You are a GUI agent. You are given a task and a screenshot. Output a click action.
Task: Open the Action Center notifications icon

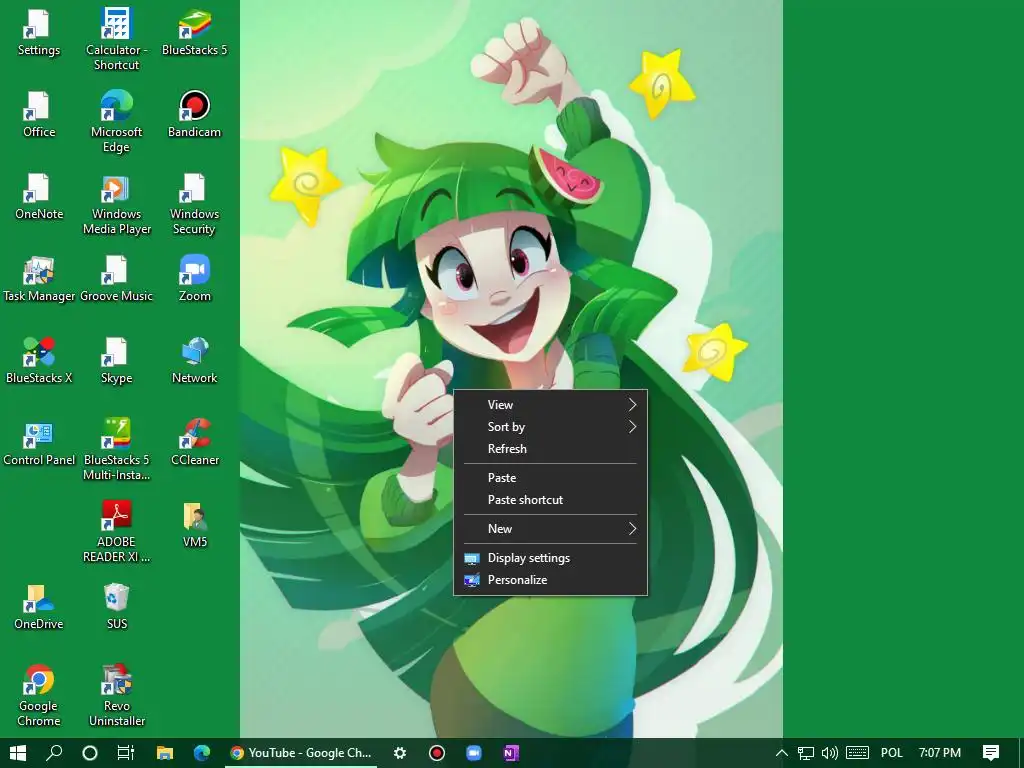coord(991,753)
